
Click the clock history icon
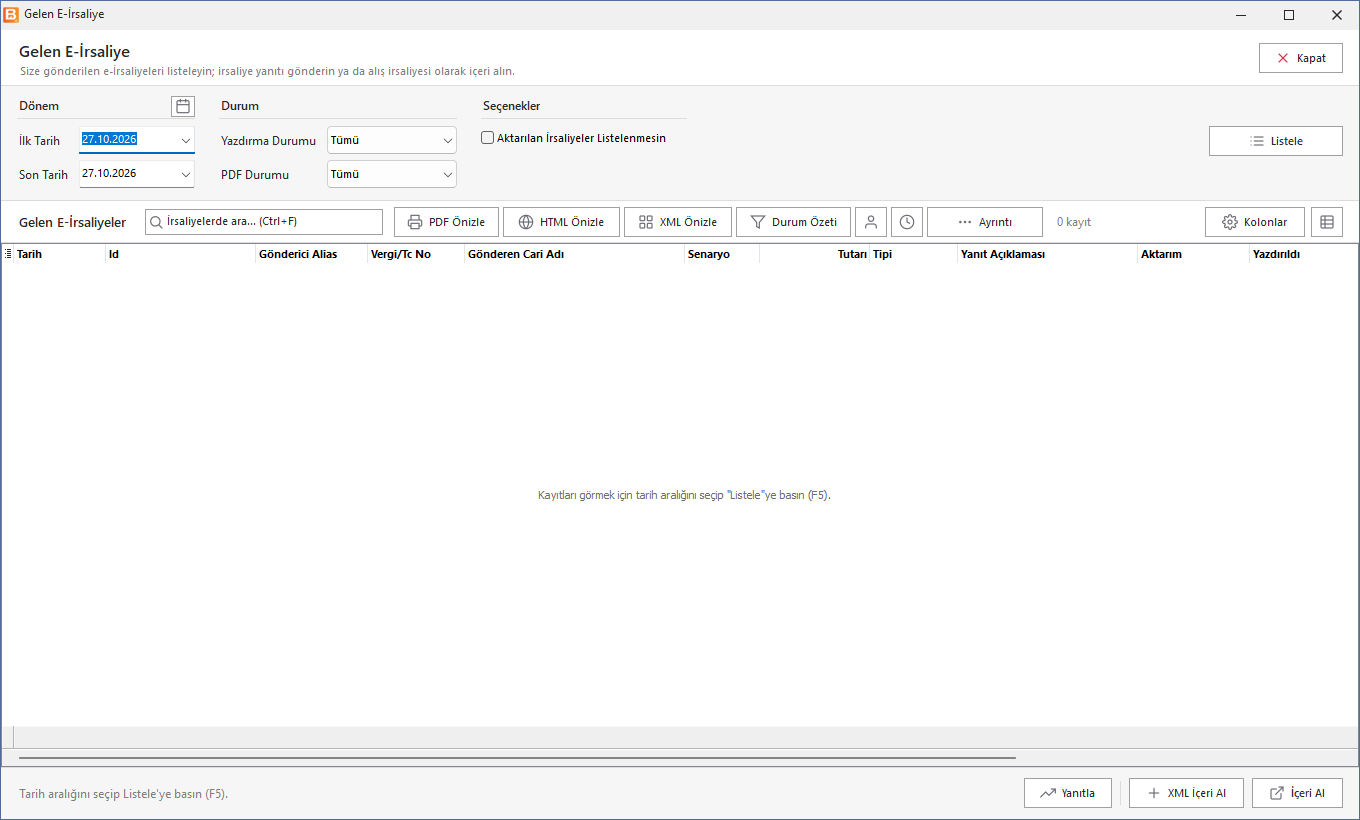coord(907,222)
